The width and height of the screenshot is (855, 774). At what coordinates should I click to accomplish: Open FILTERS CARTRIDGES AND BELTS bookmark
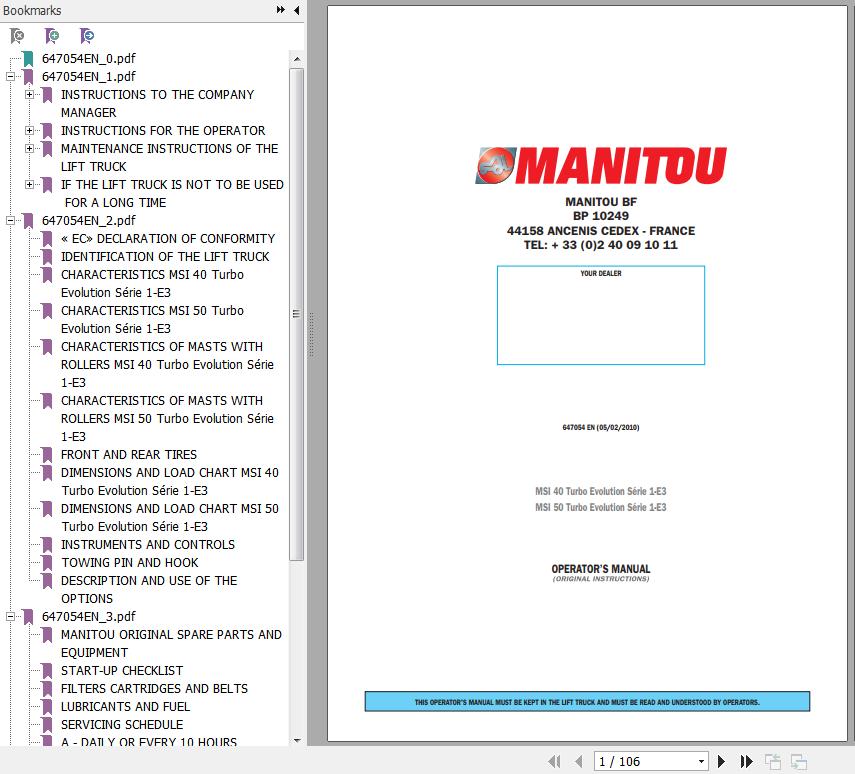click(154, 688)
